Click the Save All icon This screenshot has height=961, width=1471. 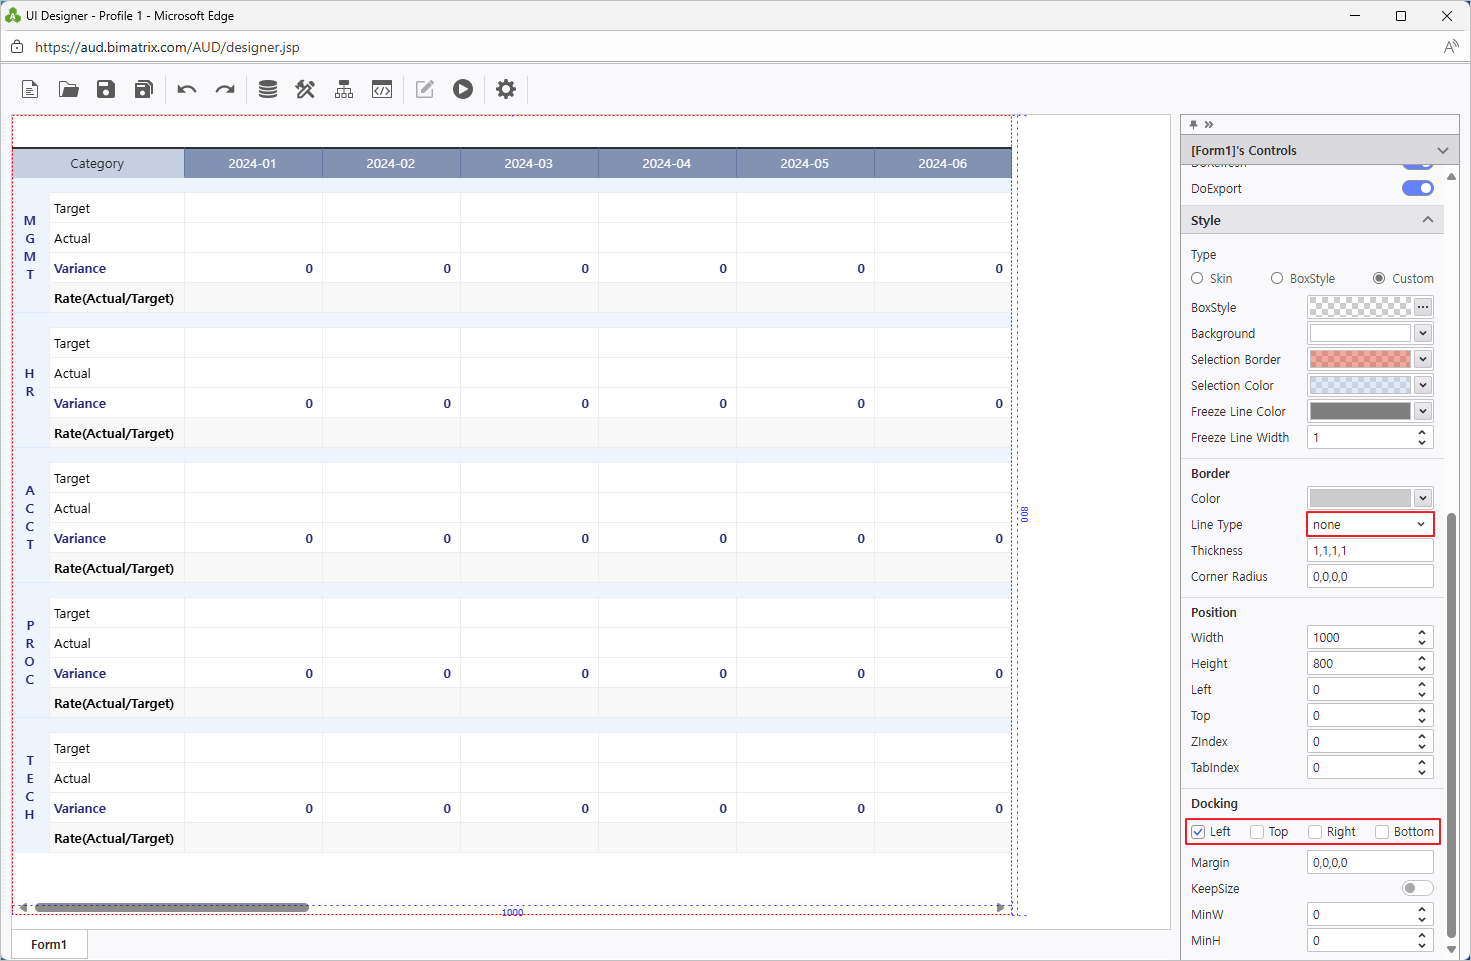143,89
